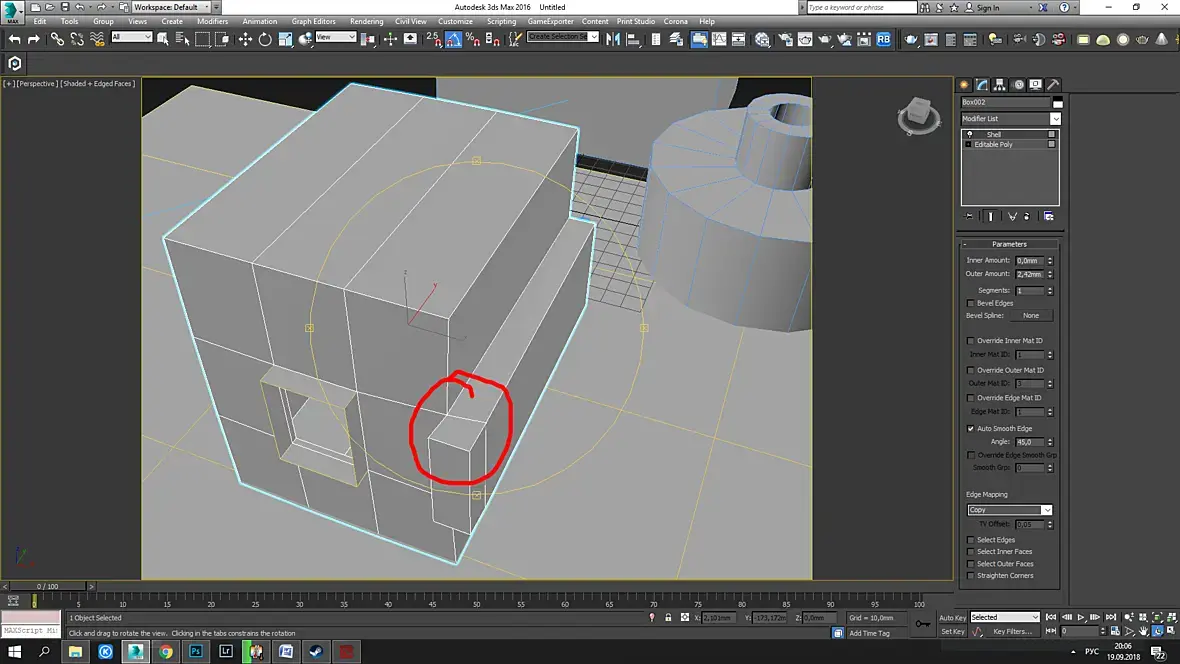The image size is (1180, 664).
Task: Activate the Select and Rotate tool
Action: click(x=265, y=39)
